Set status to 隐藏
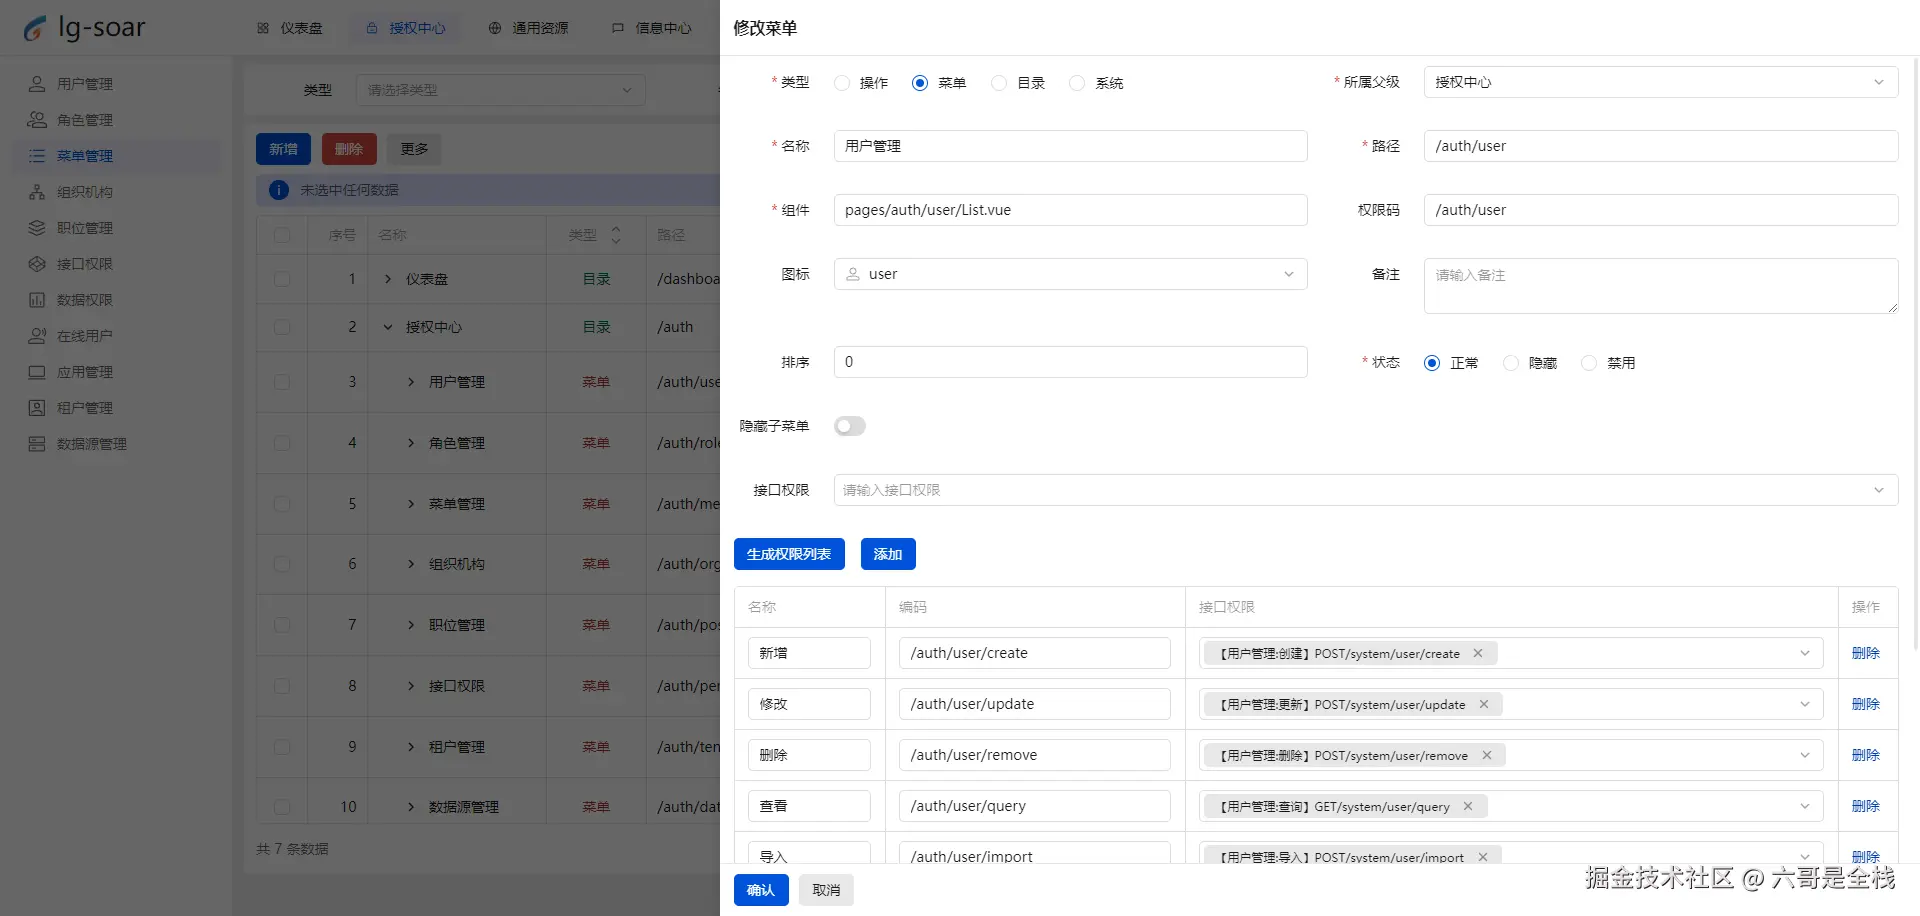Image resolution: width=1920 pixels, height=916 pixels. click(x=1511, y=363)
